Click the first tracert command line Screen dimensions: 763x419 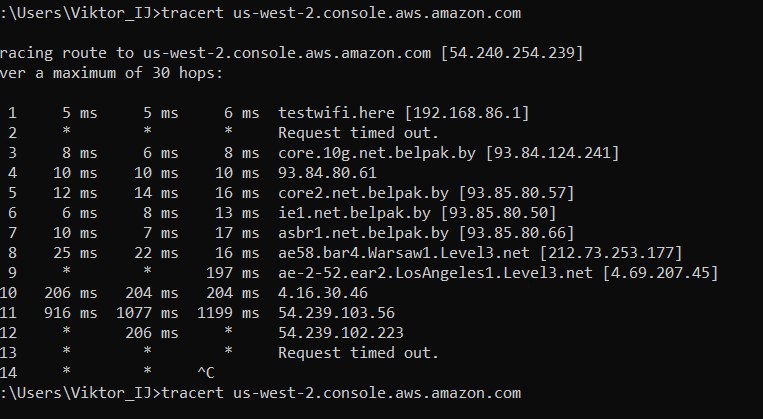tap(260, 13)
